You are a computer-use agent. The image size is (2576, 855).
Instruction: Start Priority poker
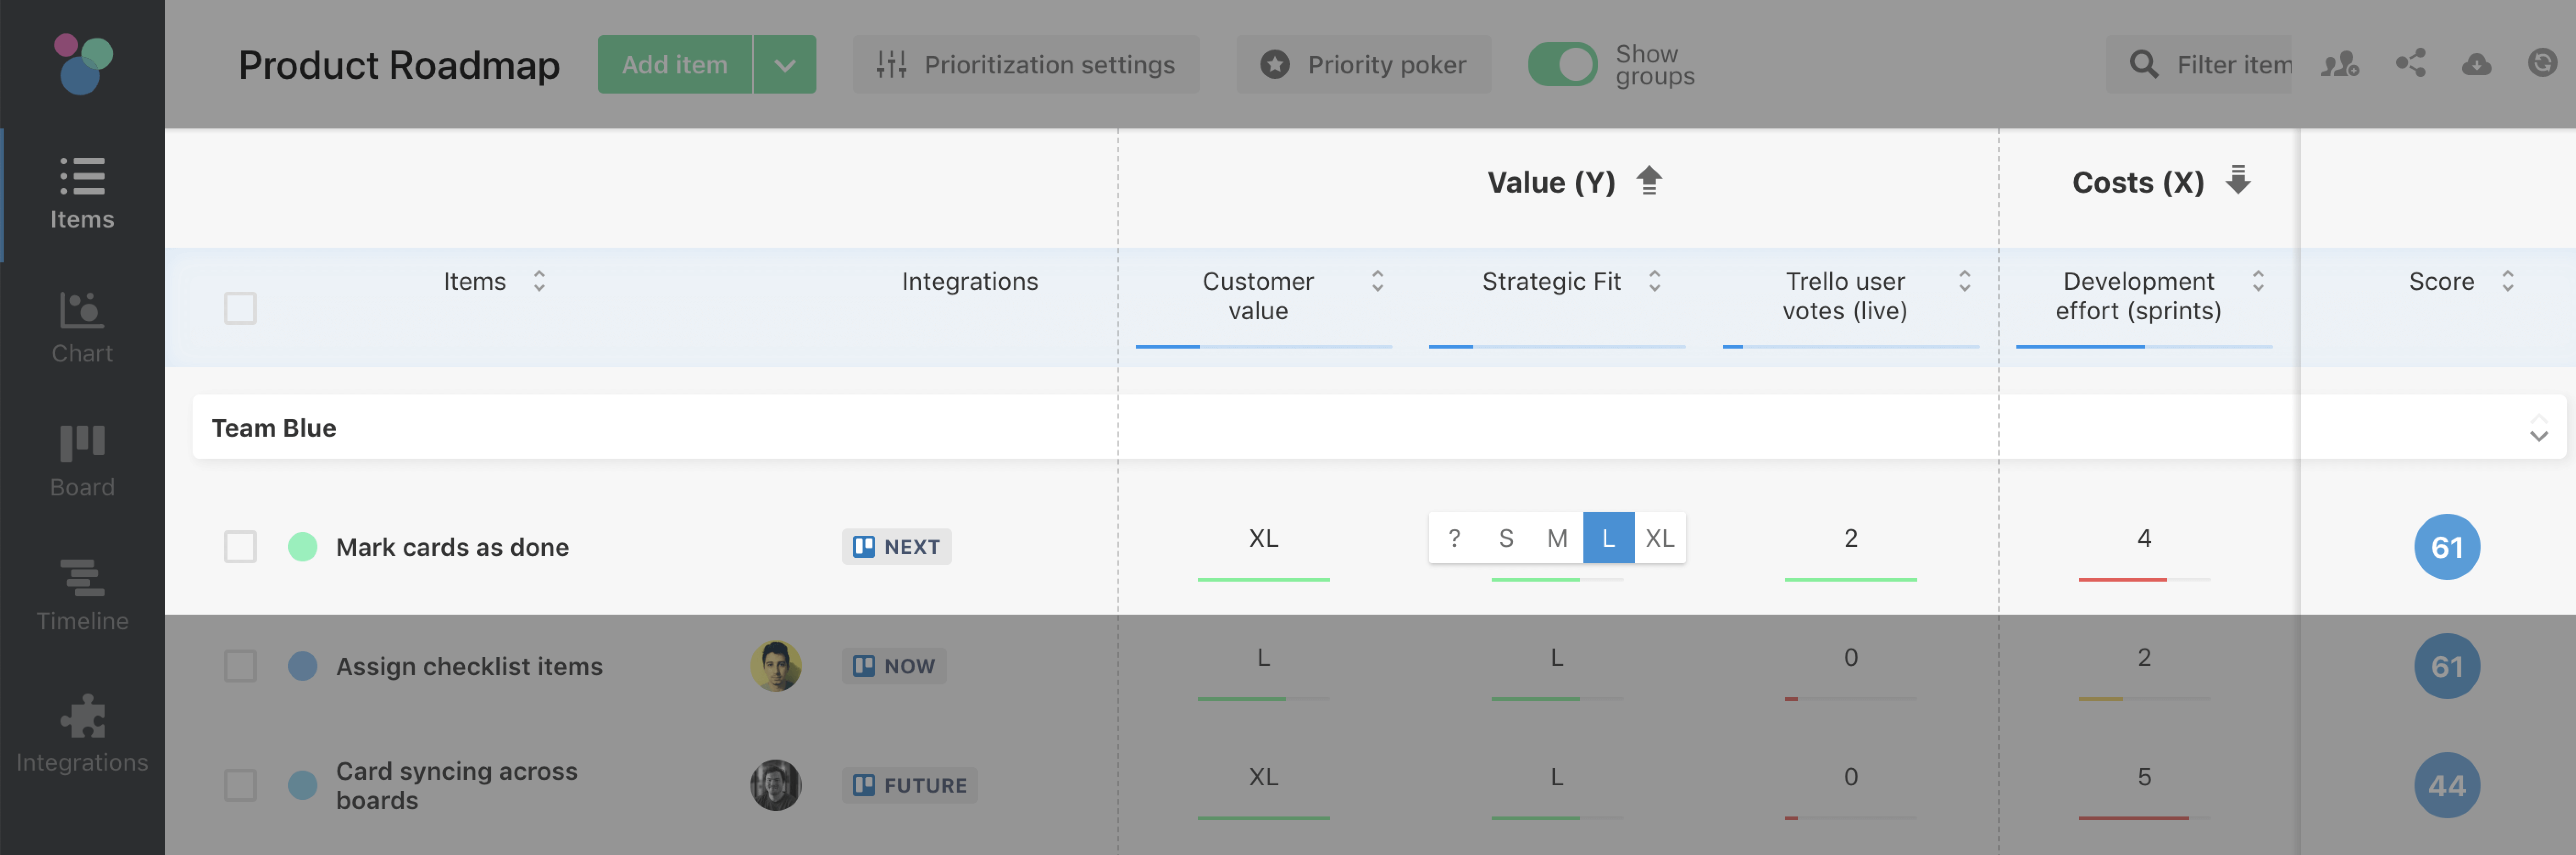click(1363, 64)
